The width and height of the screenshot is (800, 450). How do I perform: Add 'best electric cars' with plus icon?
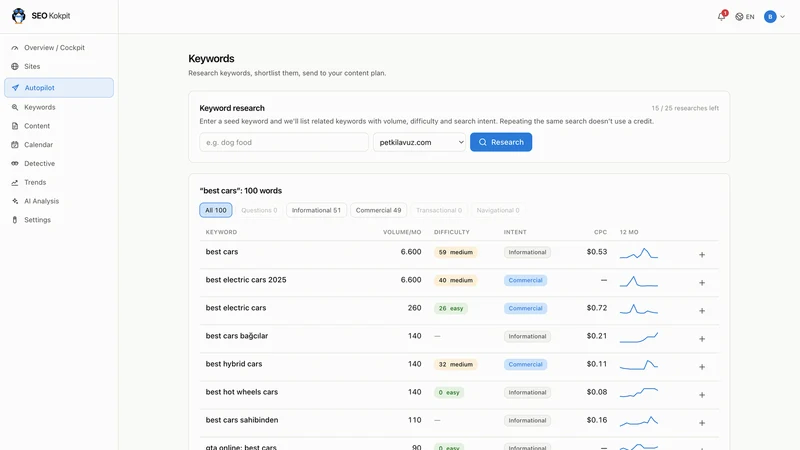click(702, 311)
